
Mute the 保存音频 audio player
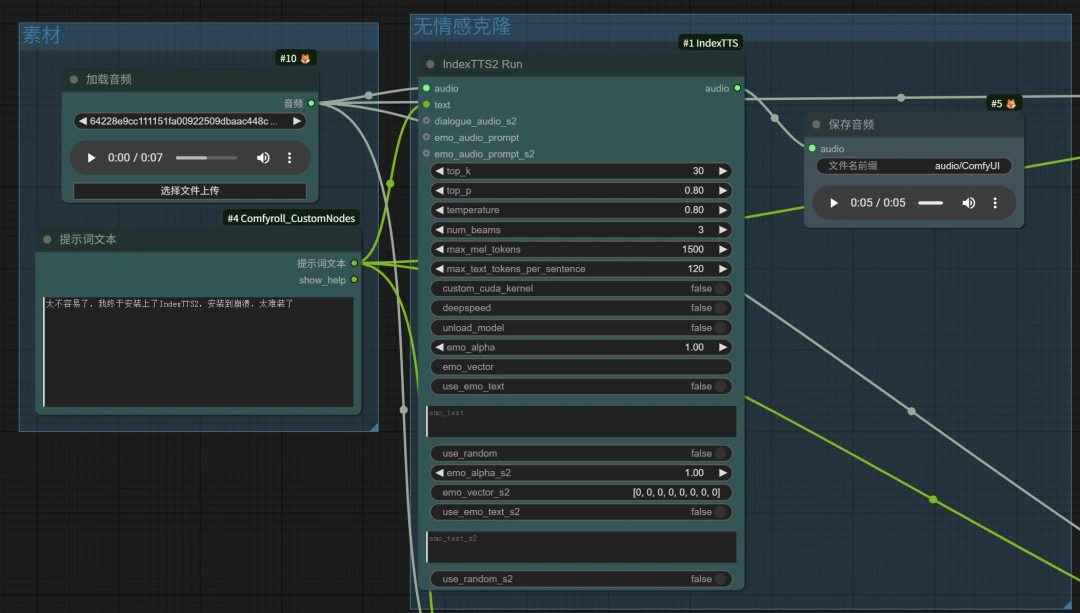tap(968, 203)
